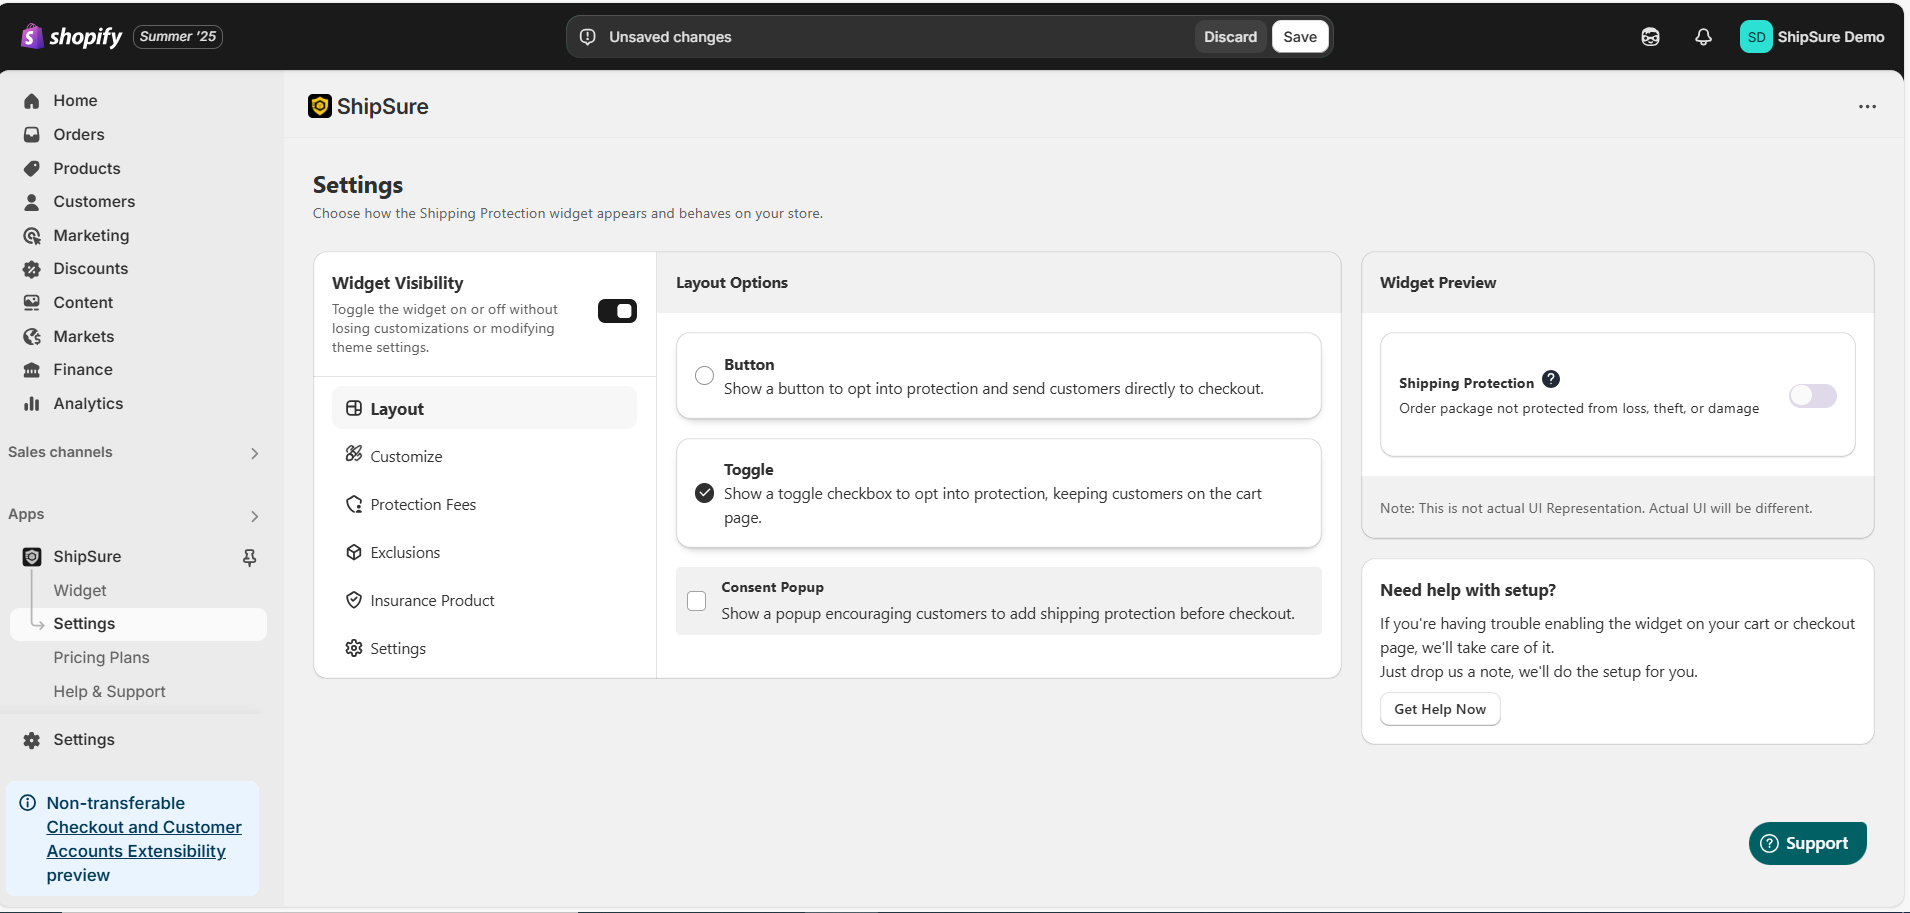Click the Insurance Product shield icon
This screenshot has height=913, width=1910.
point(354,600)
